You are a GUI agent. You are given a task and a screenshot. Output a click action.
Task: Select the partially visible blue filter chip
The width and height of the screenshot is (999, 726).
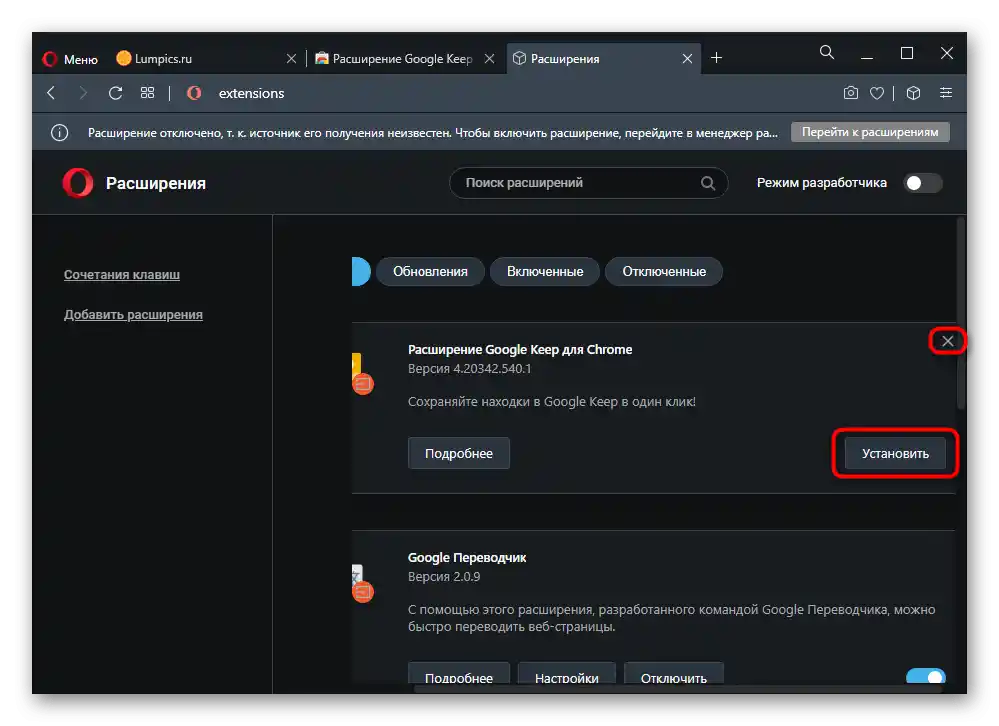361,271
